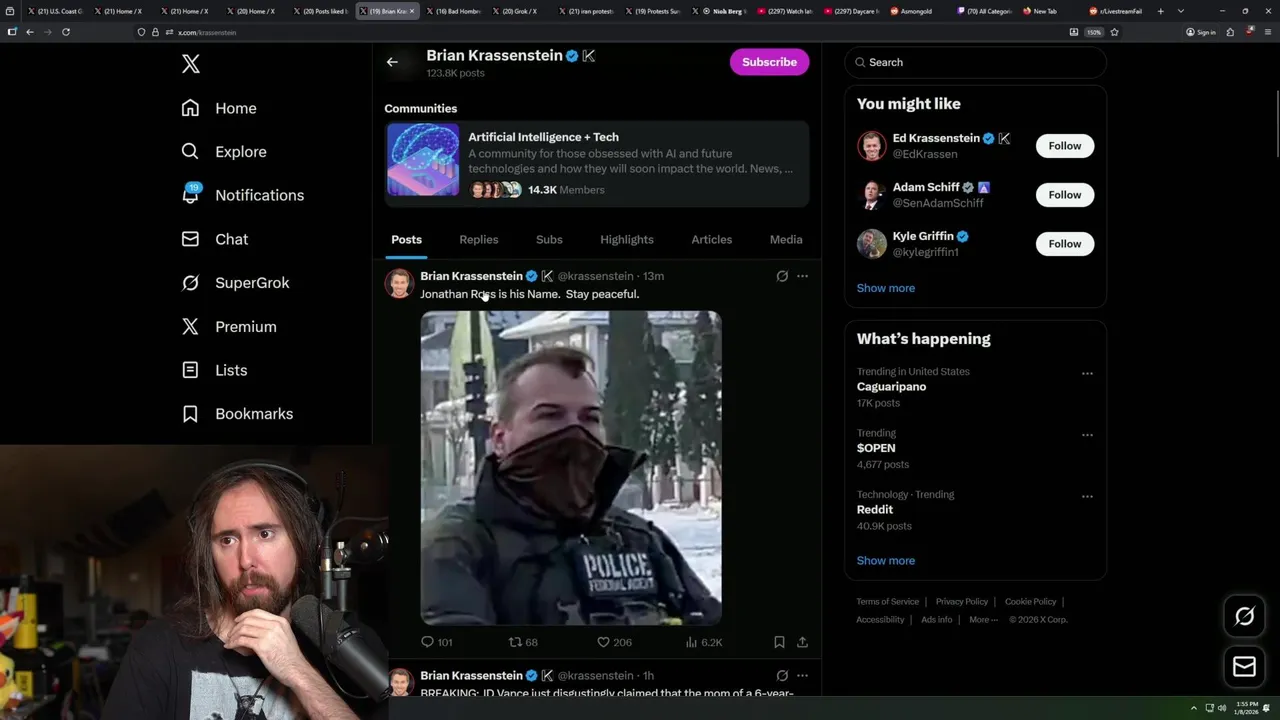
Task: Click the repost icon with 68 reposts
Action: coord(523,642)
